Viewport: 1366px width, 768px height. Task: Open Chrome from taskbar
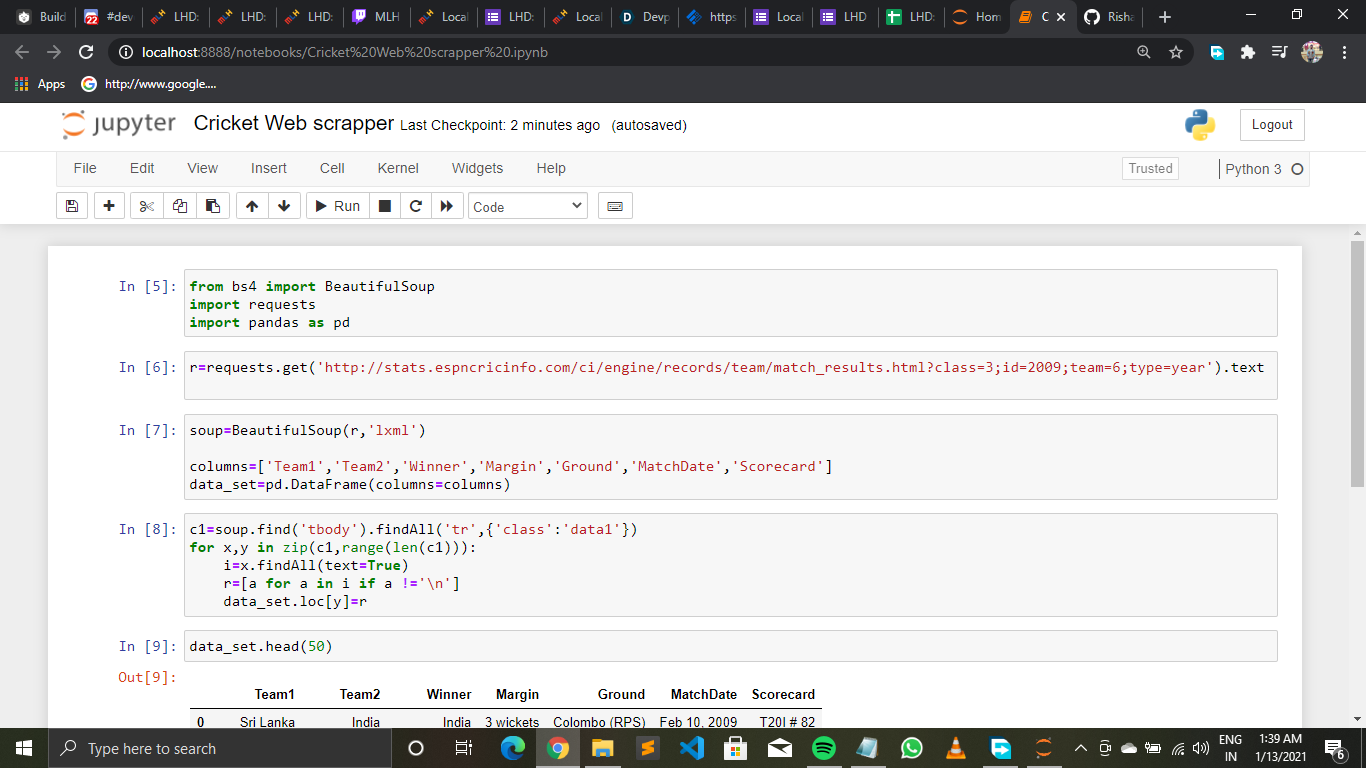pyautogui.click(x=558, y=748)
